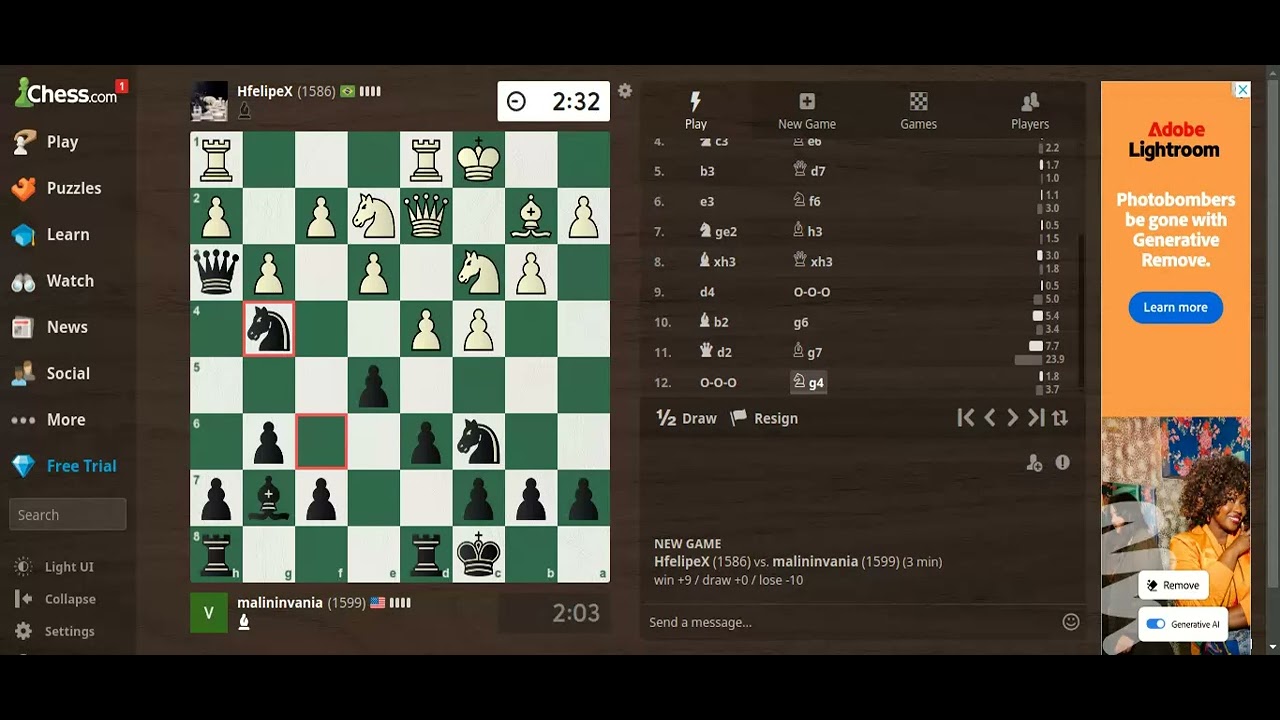Flip the board
1280x720 pixels.
click(1060, 418)
